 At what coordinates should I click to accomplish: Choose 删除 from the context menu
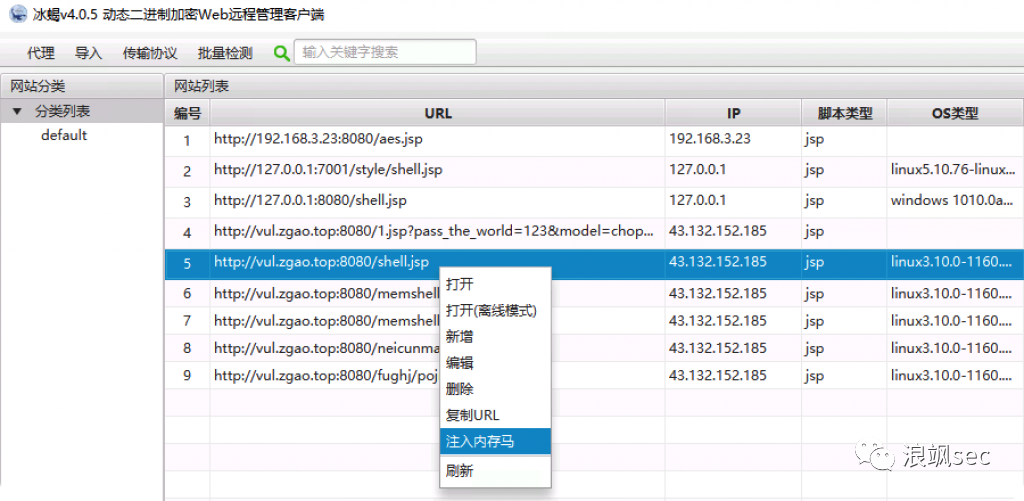coord(495,389)
